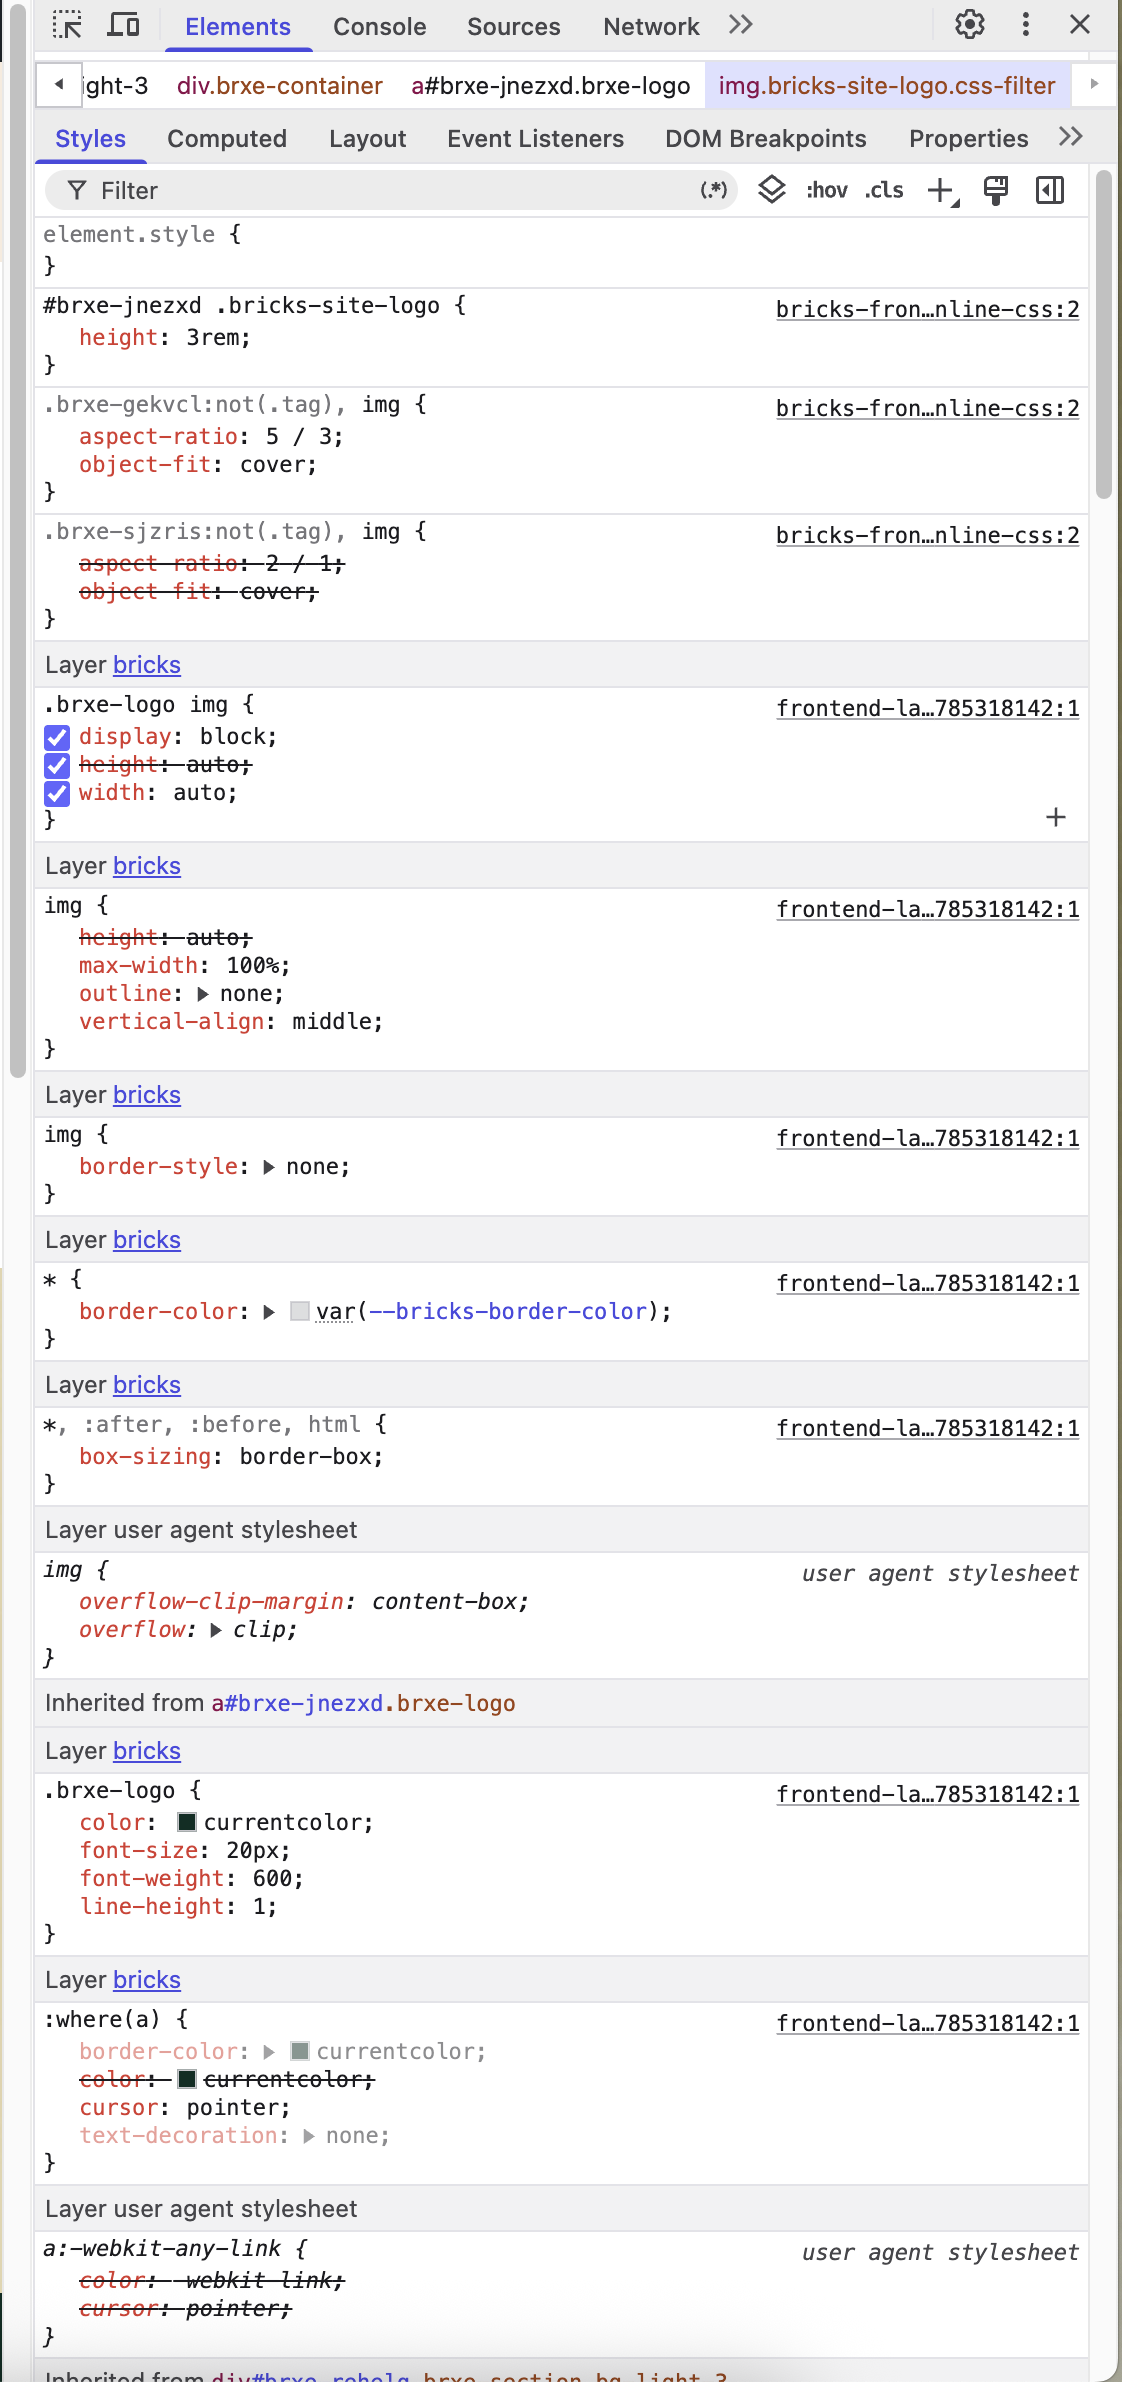Toggle the device toolbar icon
Screen dimensions: 1122x2382
(x=123, y=26)
